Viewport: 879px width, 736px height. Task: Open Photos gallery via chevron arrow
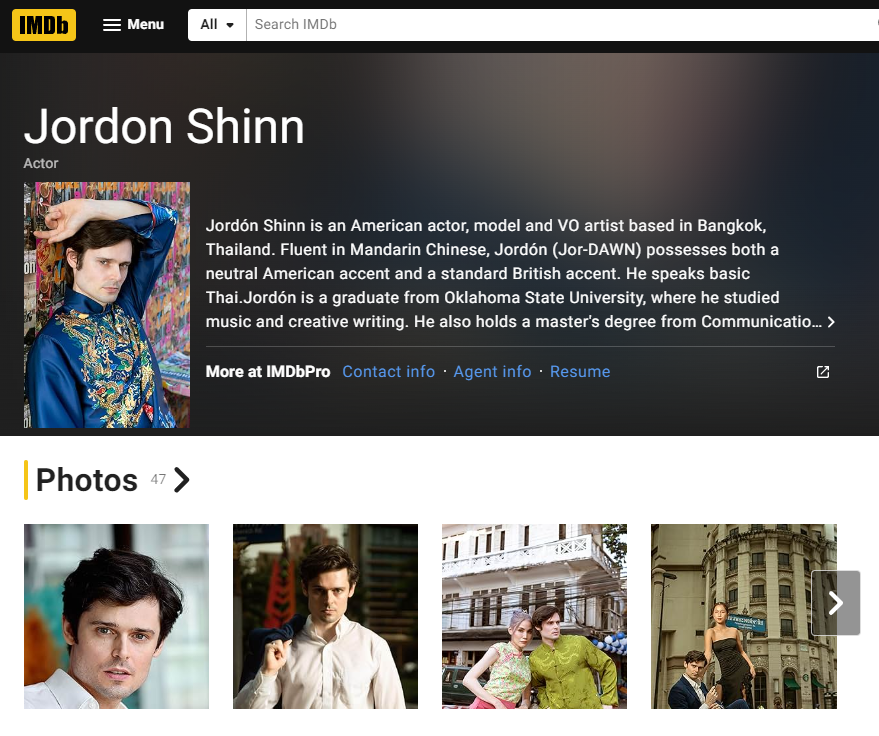pos(182,480)
